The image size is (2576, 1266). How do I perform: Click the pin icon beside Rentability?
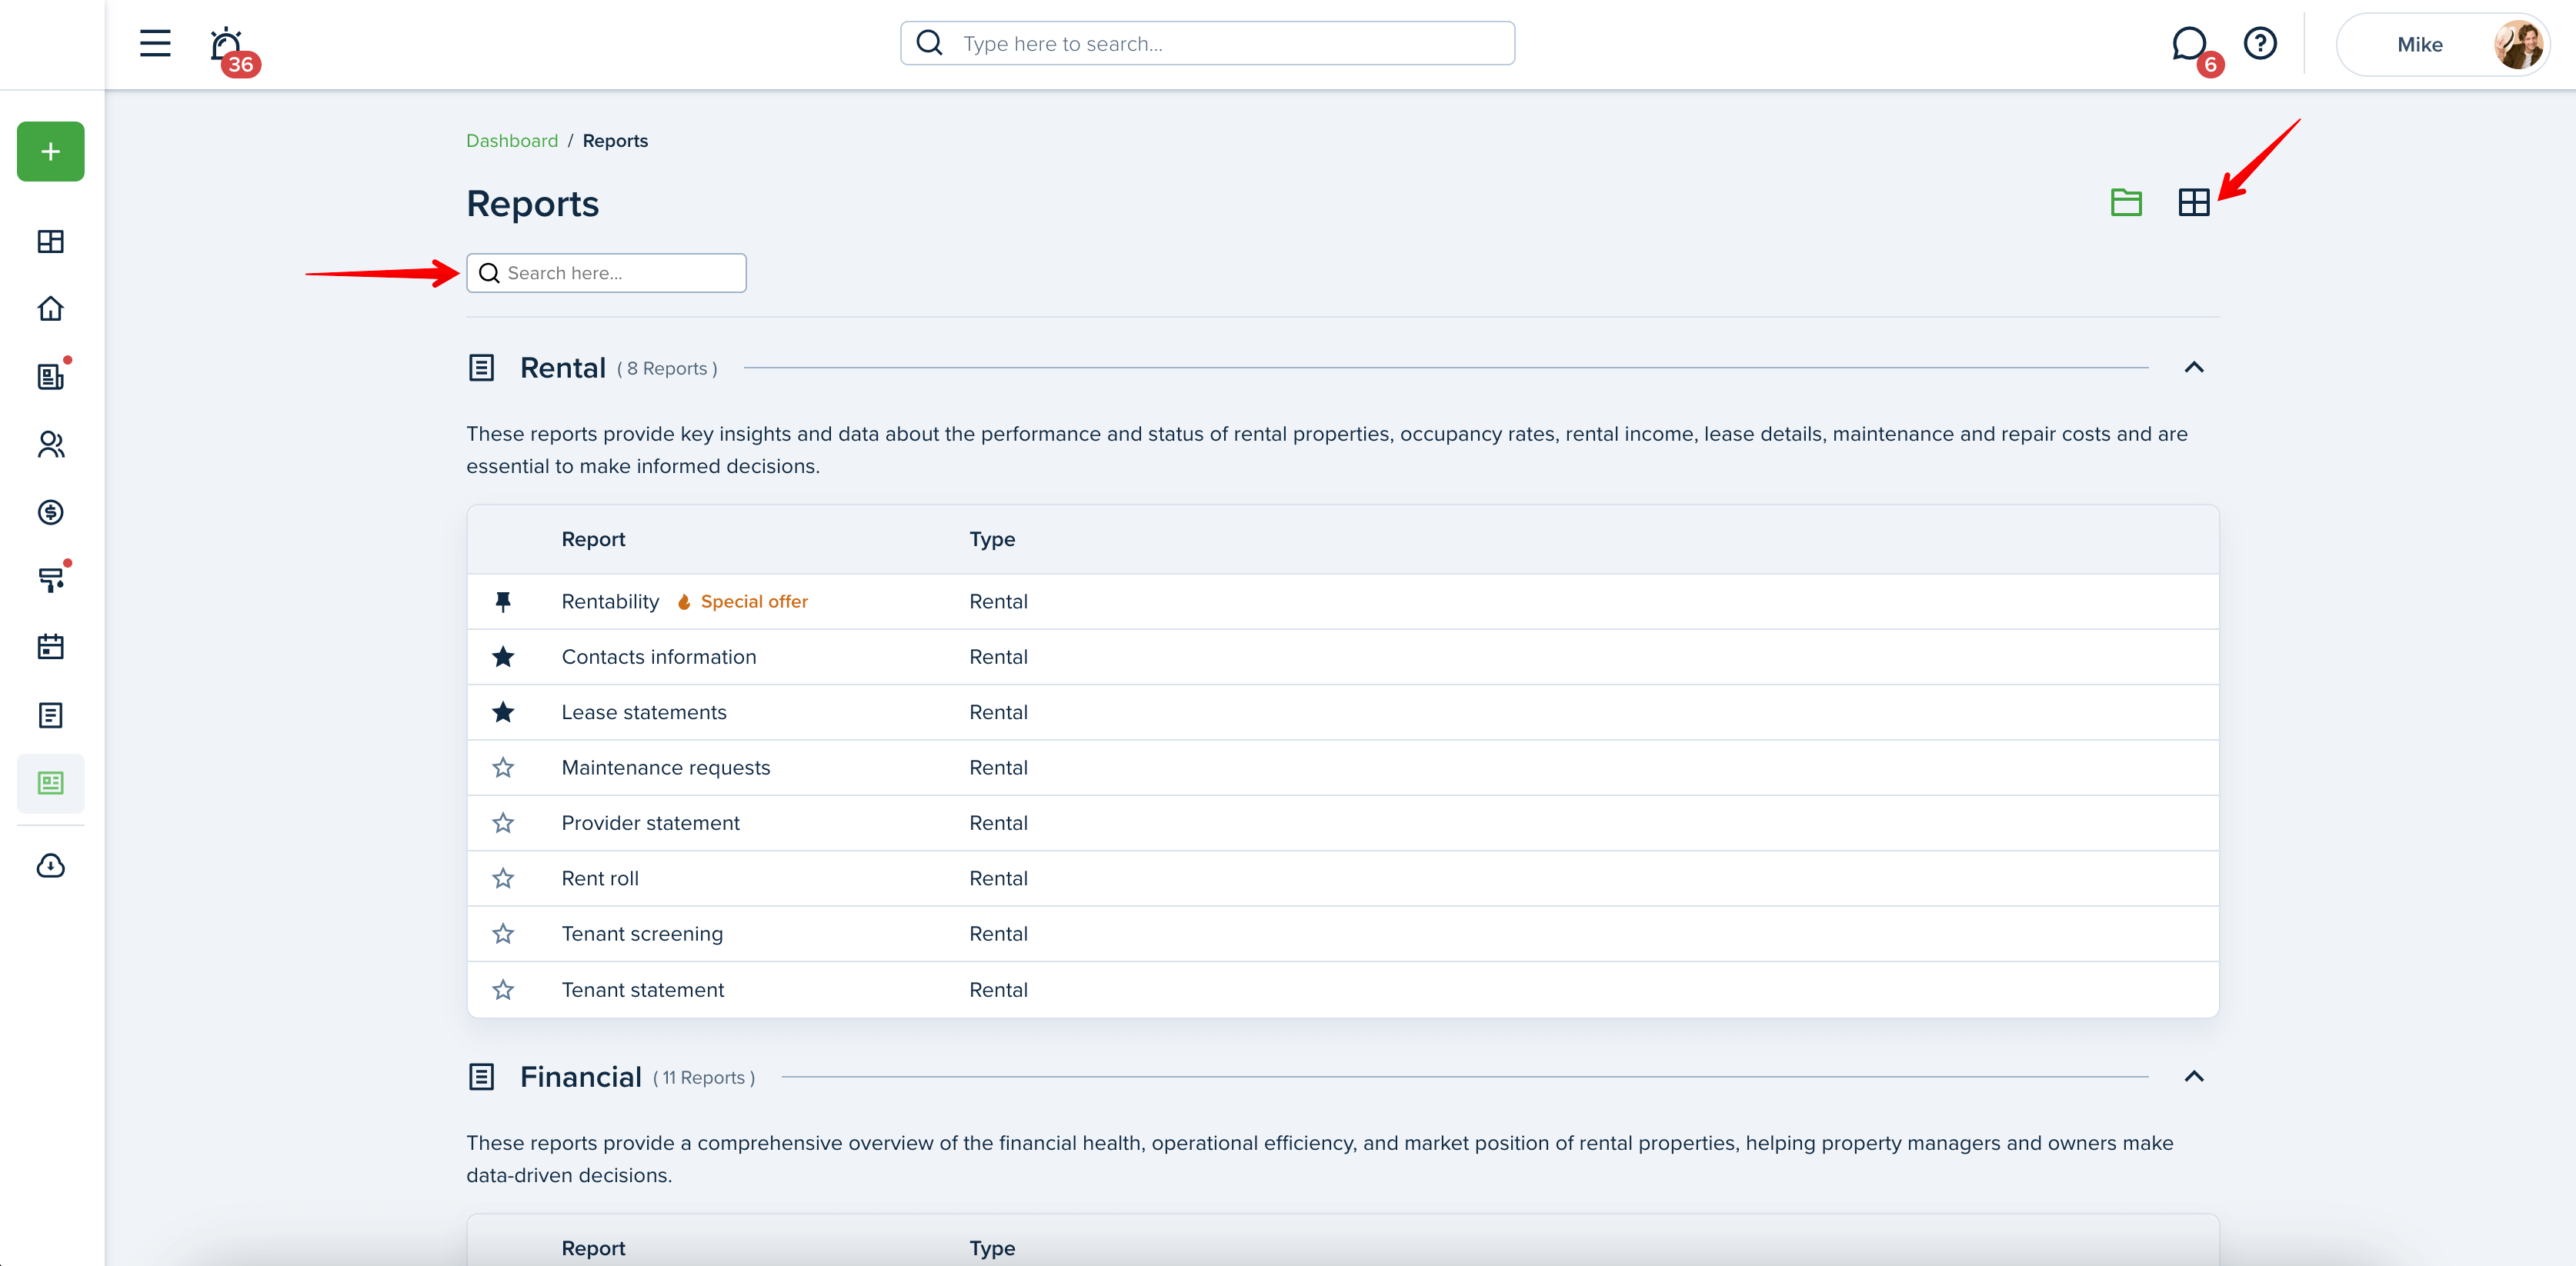tap(503, 601)
